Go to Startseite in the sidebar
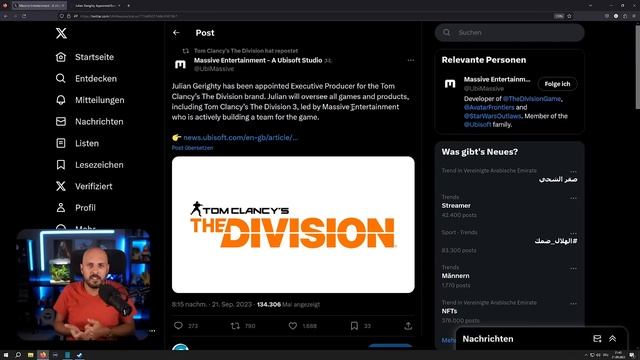640x360 pixels. pyautogui.click(x=94, y=57)
